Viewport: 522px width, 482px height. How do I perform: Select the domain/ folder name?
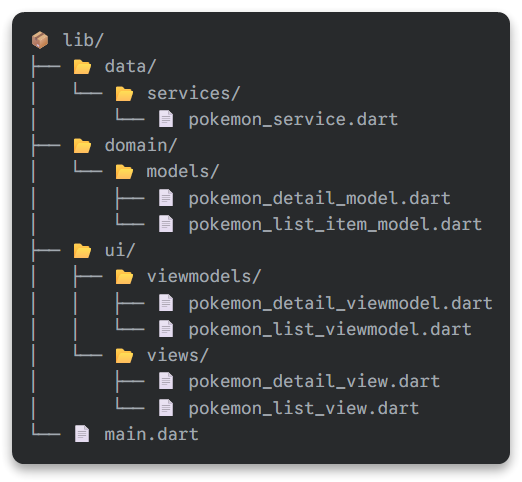[141, 146]
